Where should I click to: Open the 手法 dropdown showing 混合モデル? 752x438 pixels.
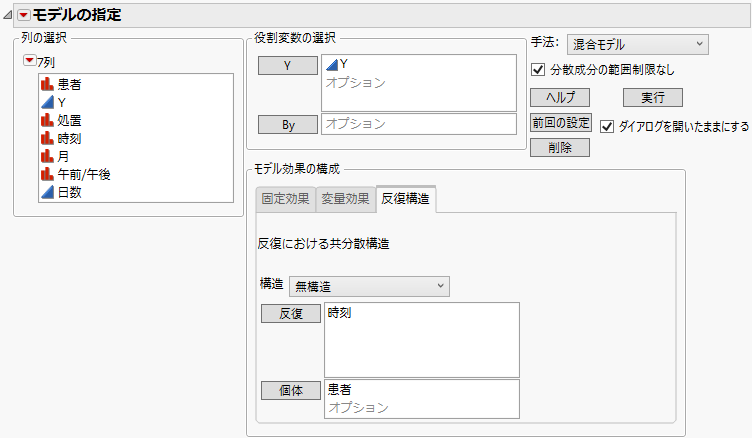tap(636, 44)
